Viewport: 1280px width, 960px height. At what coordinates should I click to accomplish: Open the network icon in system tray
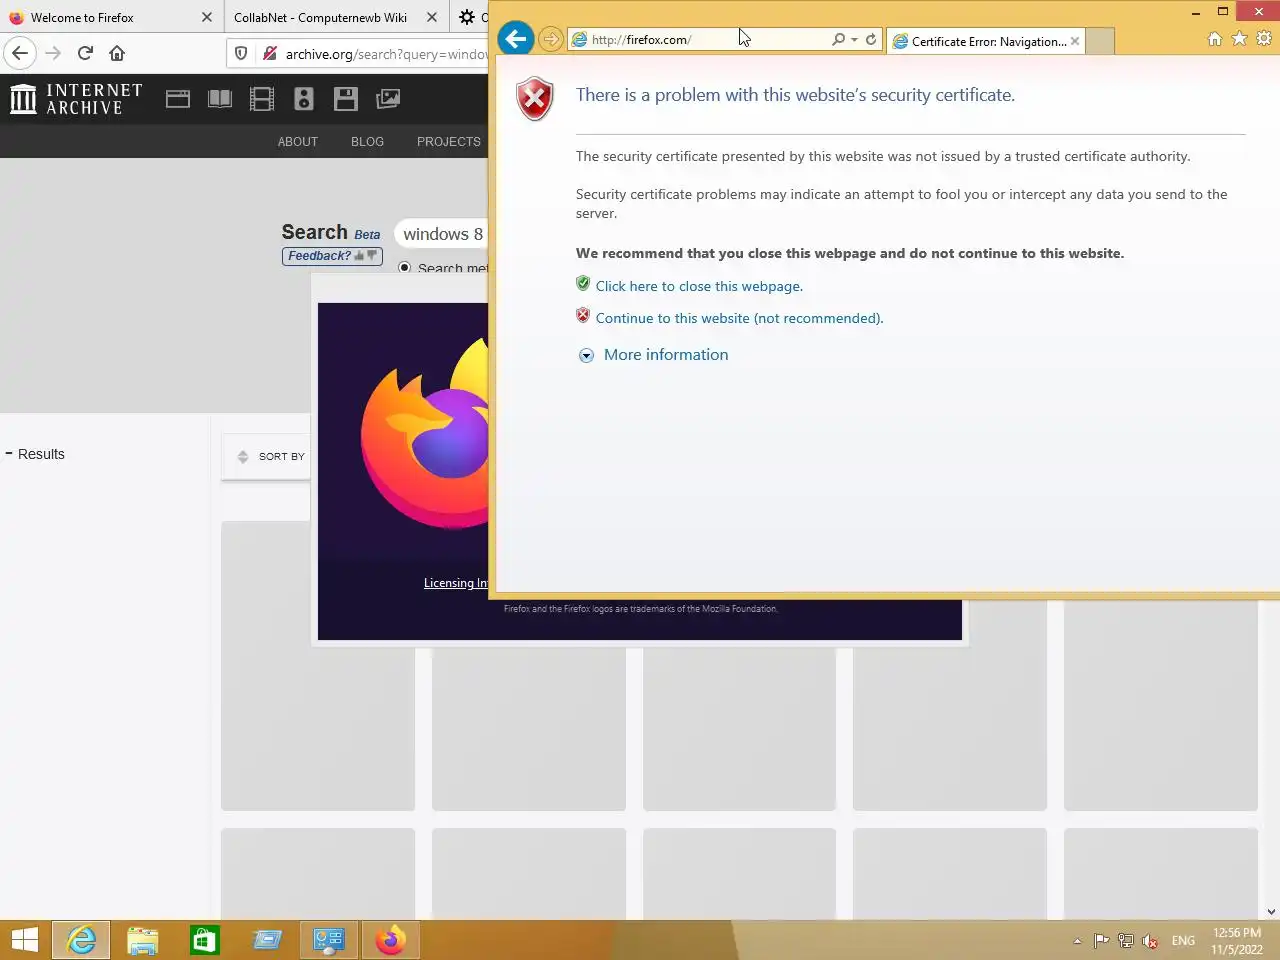click(1126, 941)
